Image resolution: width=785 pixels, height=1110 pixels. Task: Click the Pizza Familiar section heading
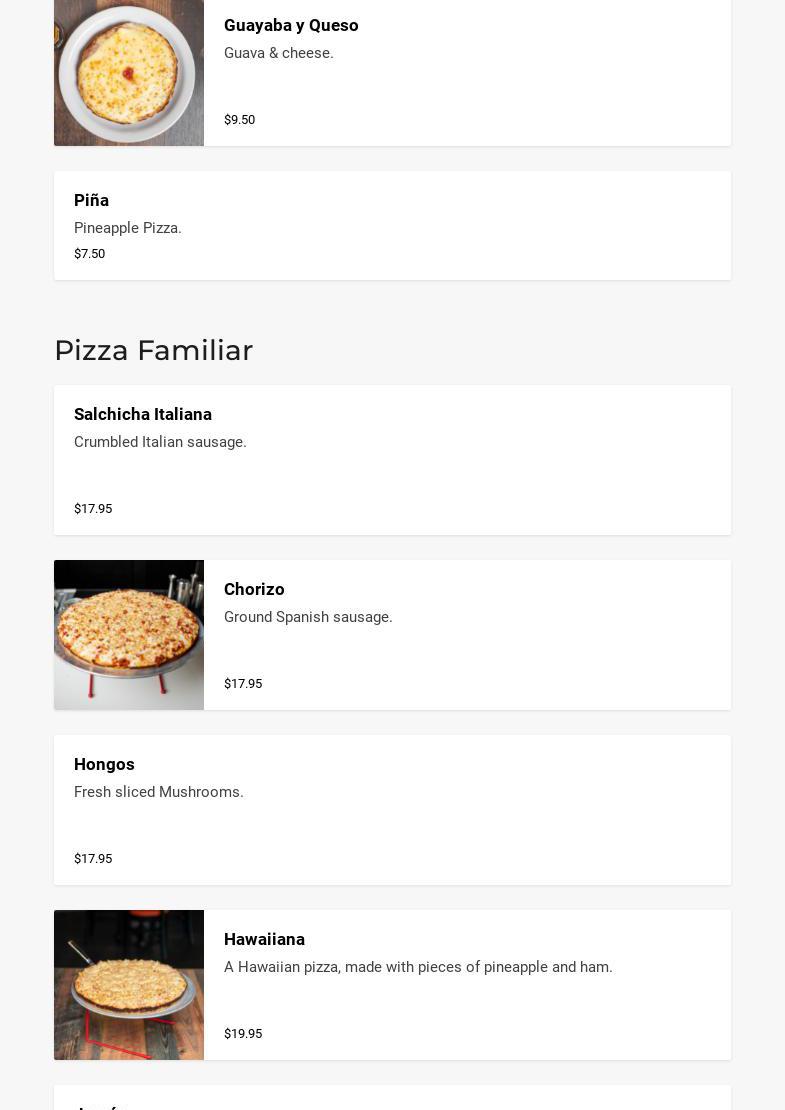pos(153,350)
